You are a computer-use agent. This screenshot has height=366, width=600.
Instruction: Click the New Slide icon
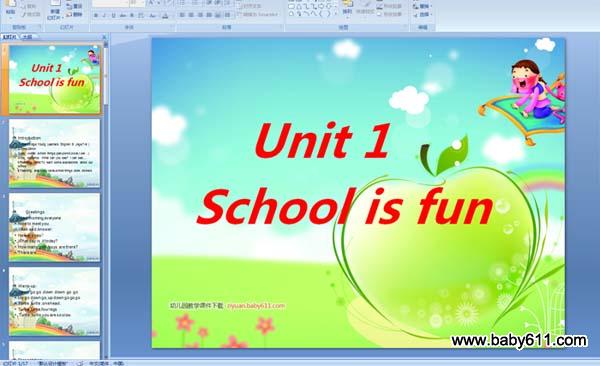click(55, 3)
